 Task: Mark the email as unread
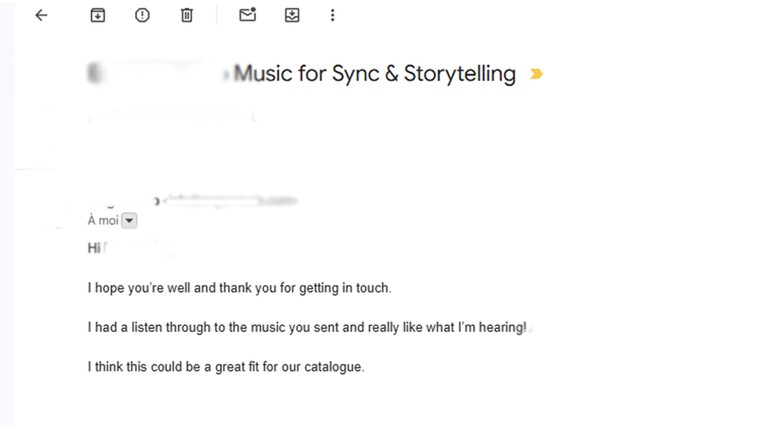pyautogui.click(x=247, y=15)
